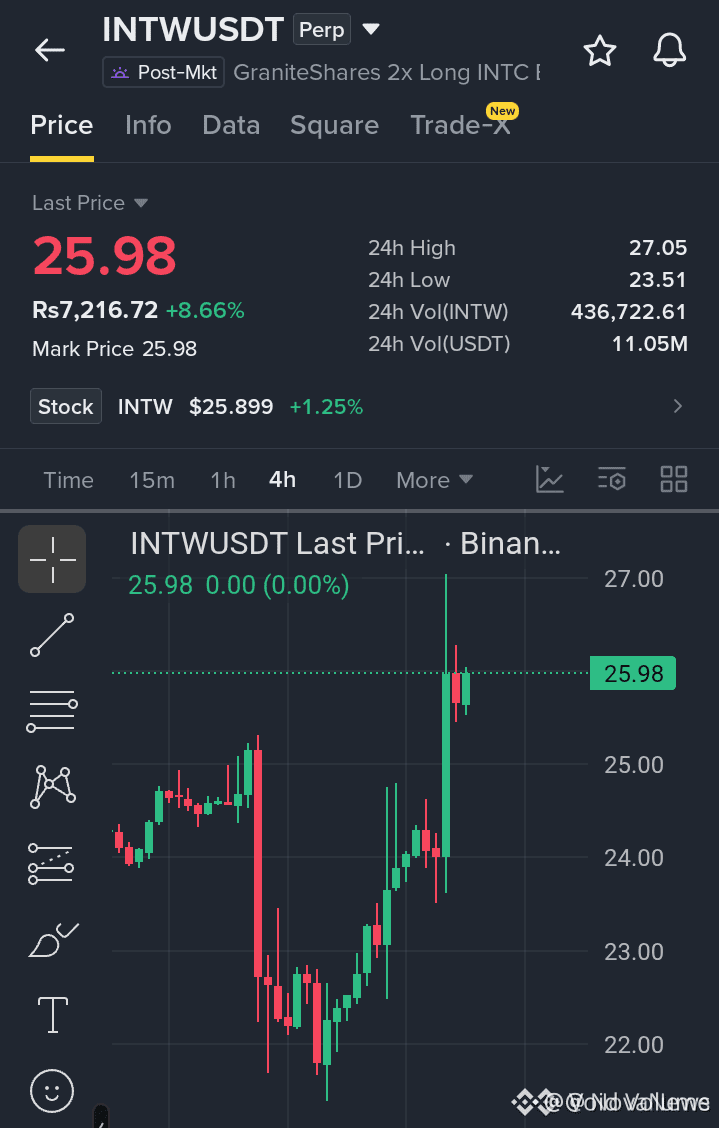Expand the Last Price dropdown
Image resolution: width=719 pixels, height=1128 pixels.
(141, 203)
